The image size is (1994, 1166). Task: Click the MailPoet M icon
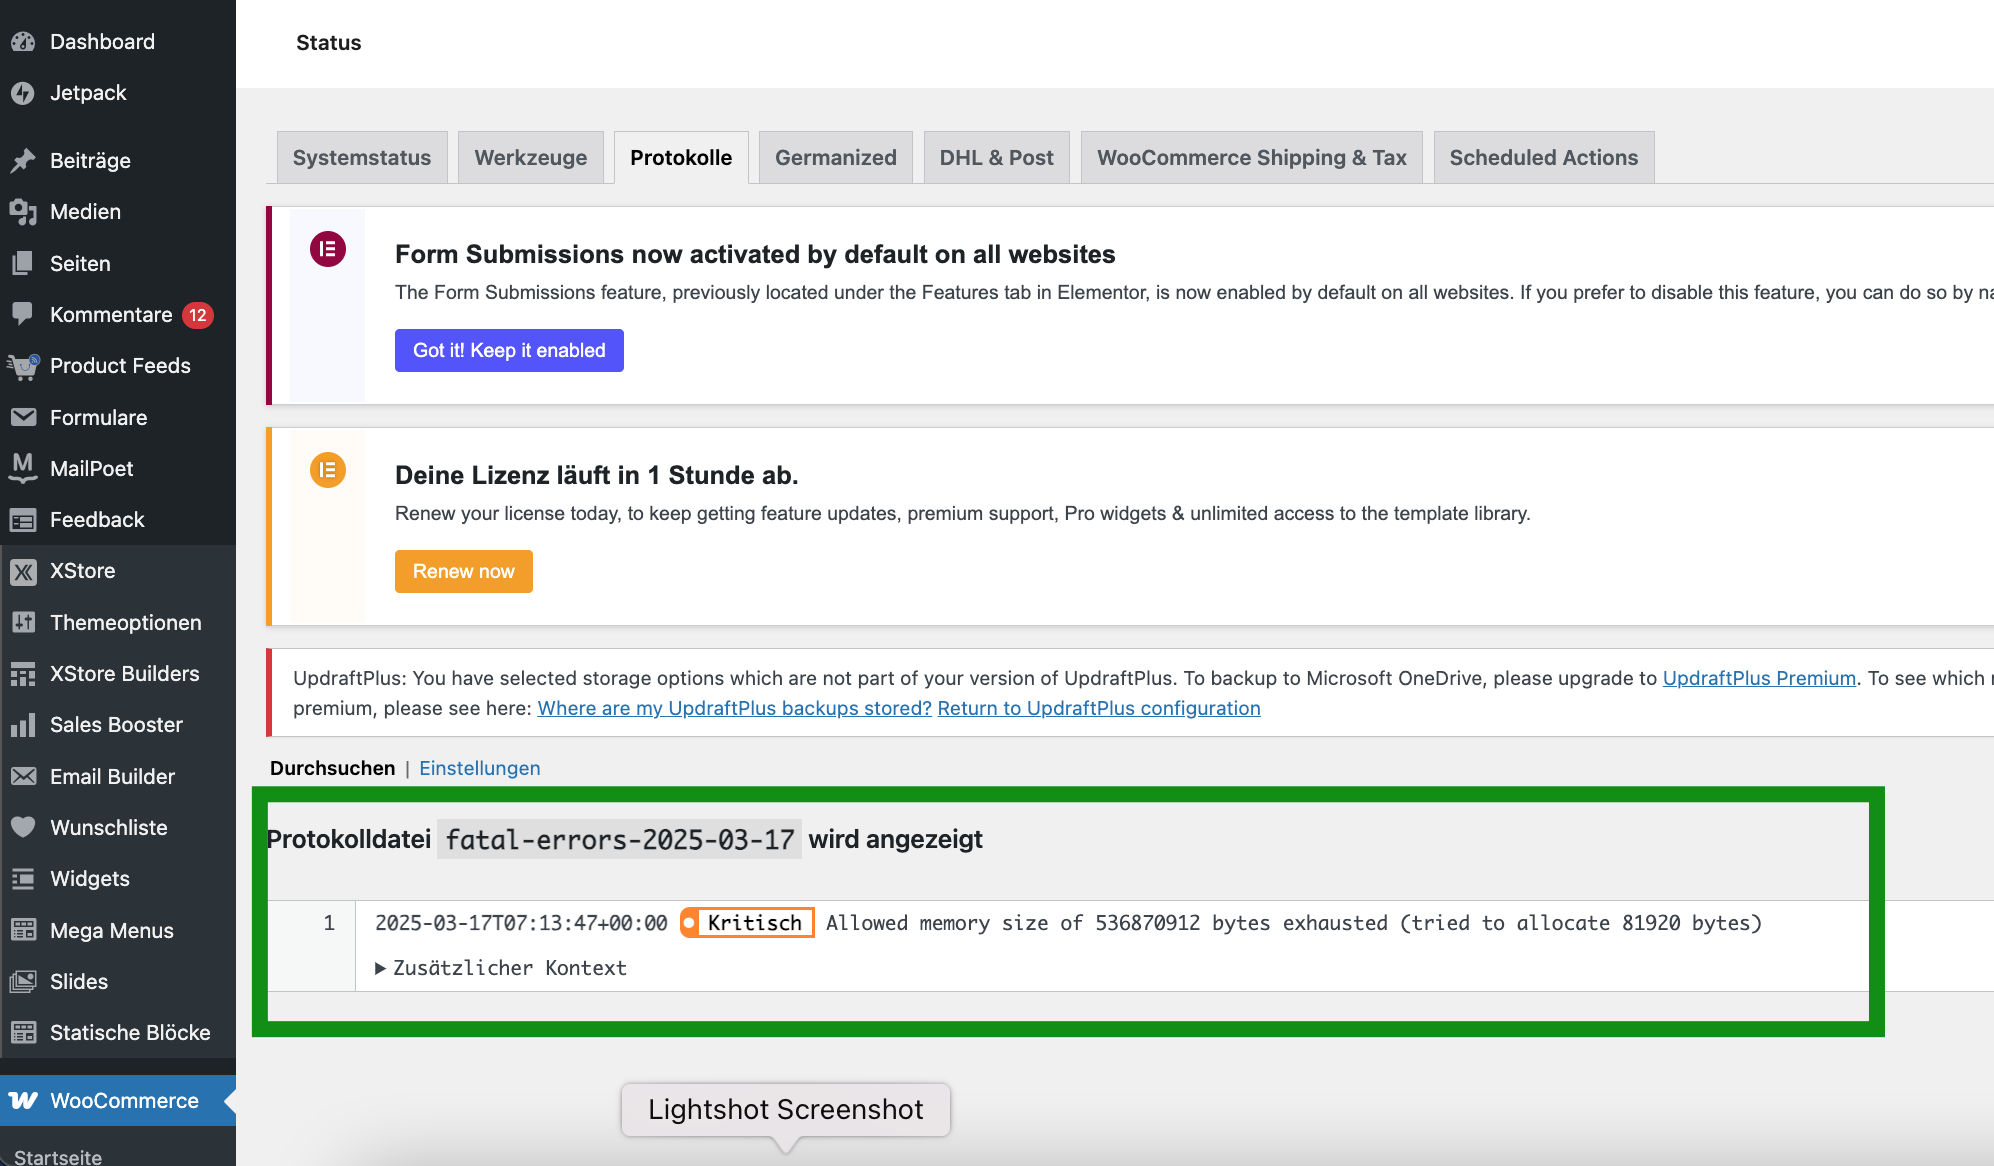[x=23, y=469]
